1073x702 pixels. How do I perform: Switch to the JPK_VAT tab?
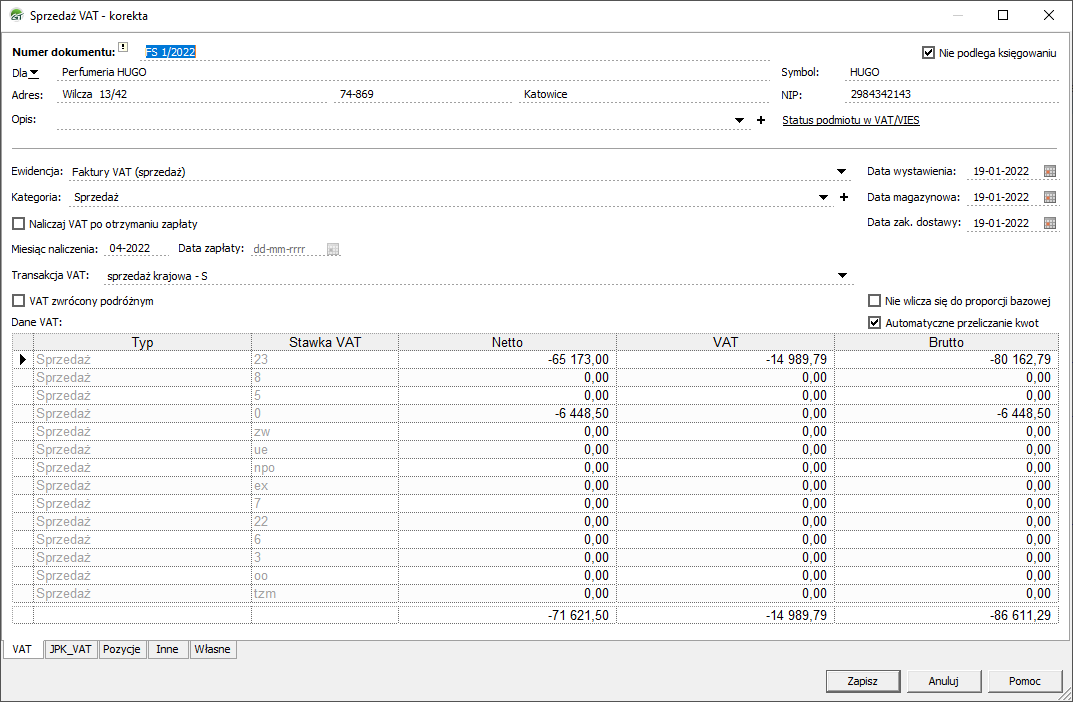71,649
